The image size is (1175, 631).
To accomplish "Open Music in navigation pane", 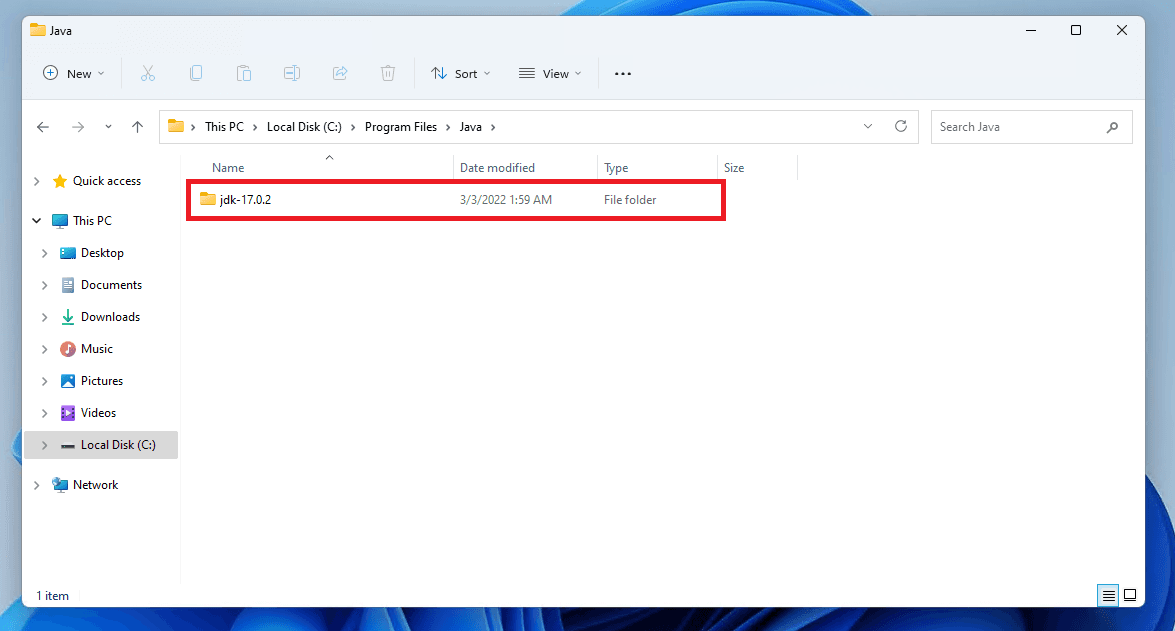I will [x=97, y=349].
